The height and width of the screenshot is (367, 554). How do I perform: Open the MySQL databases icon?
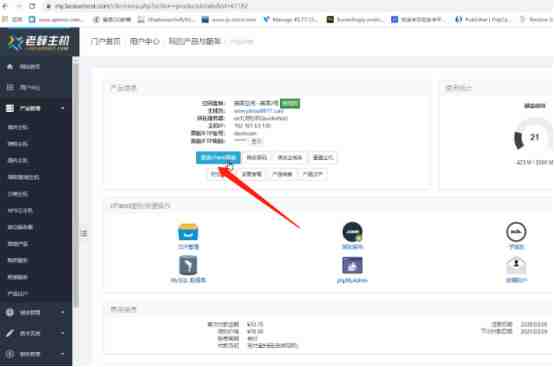188,266
